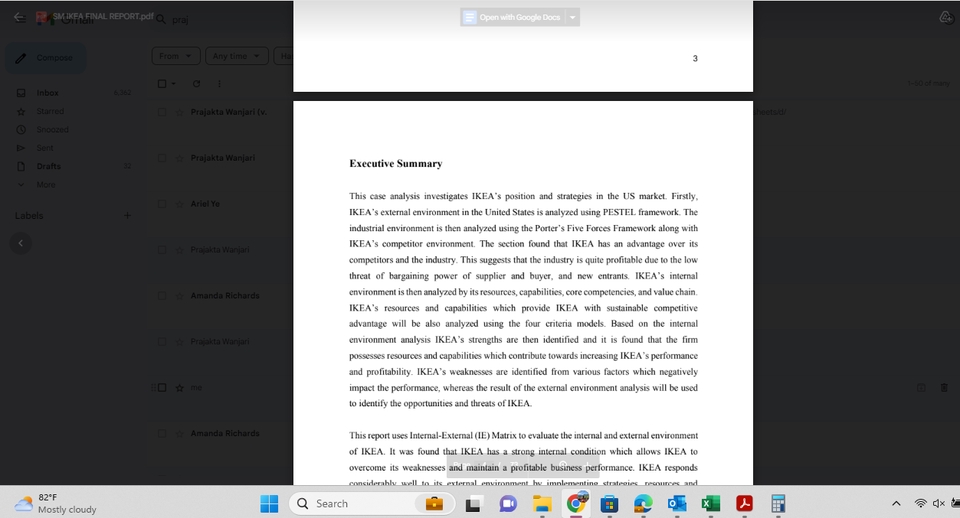Click the page number 3 in the PDF
This screenshot has height=518, width=960.
[695, 58]
